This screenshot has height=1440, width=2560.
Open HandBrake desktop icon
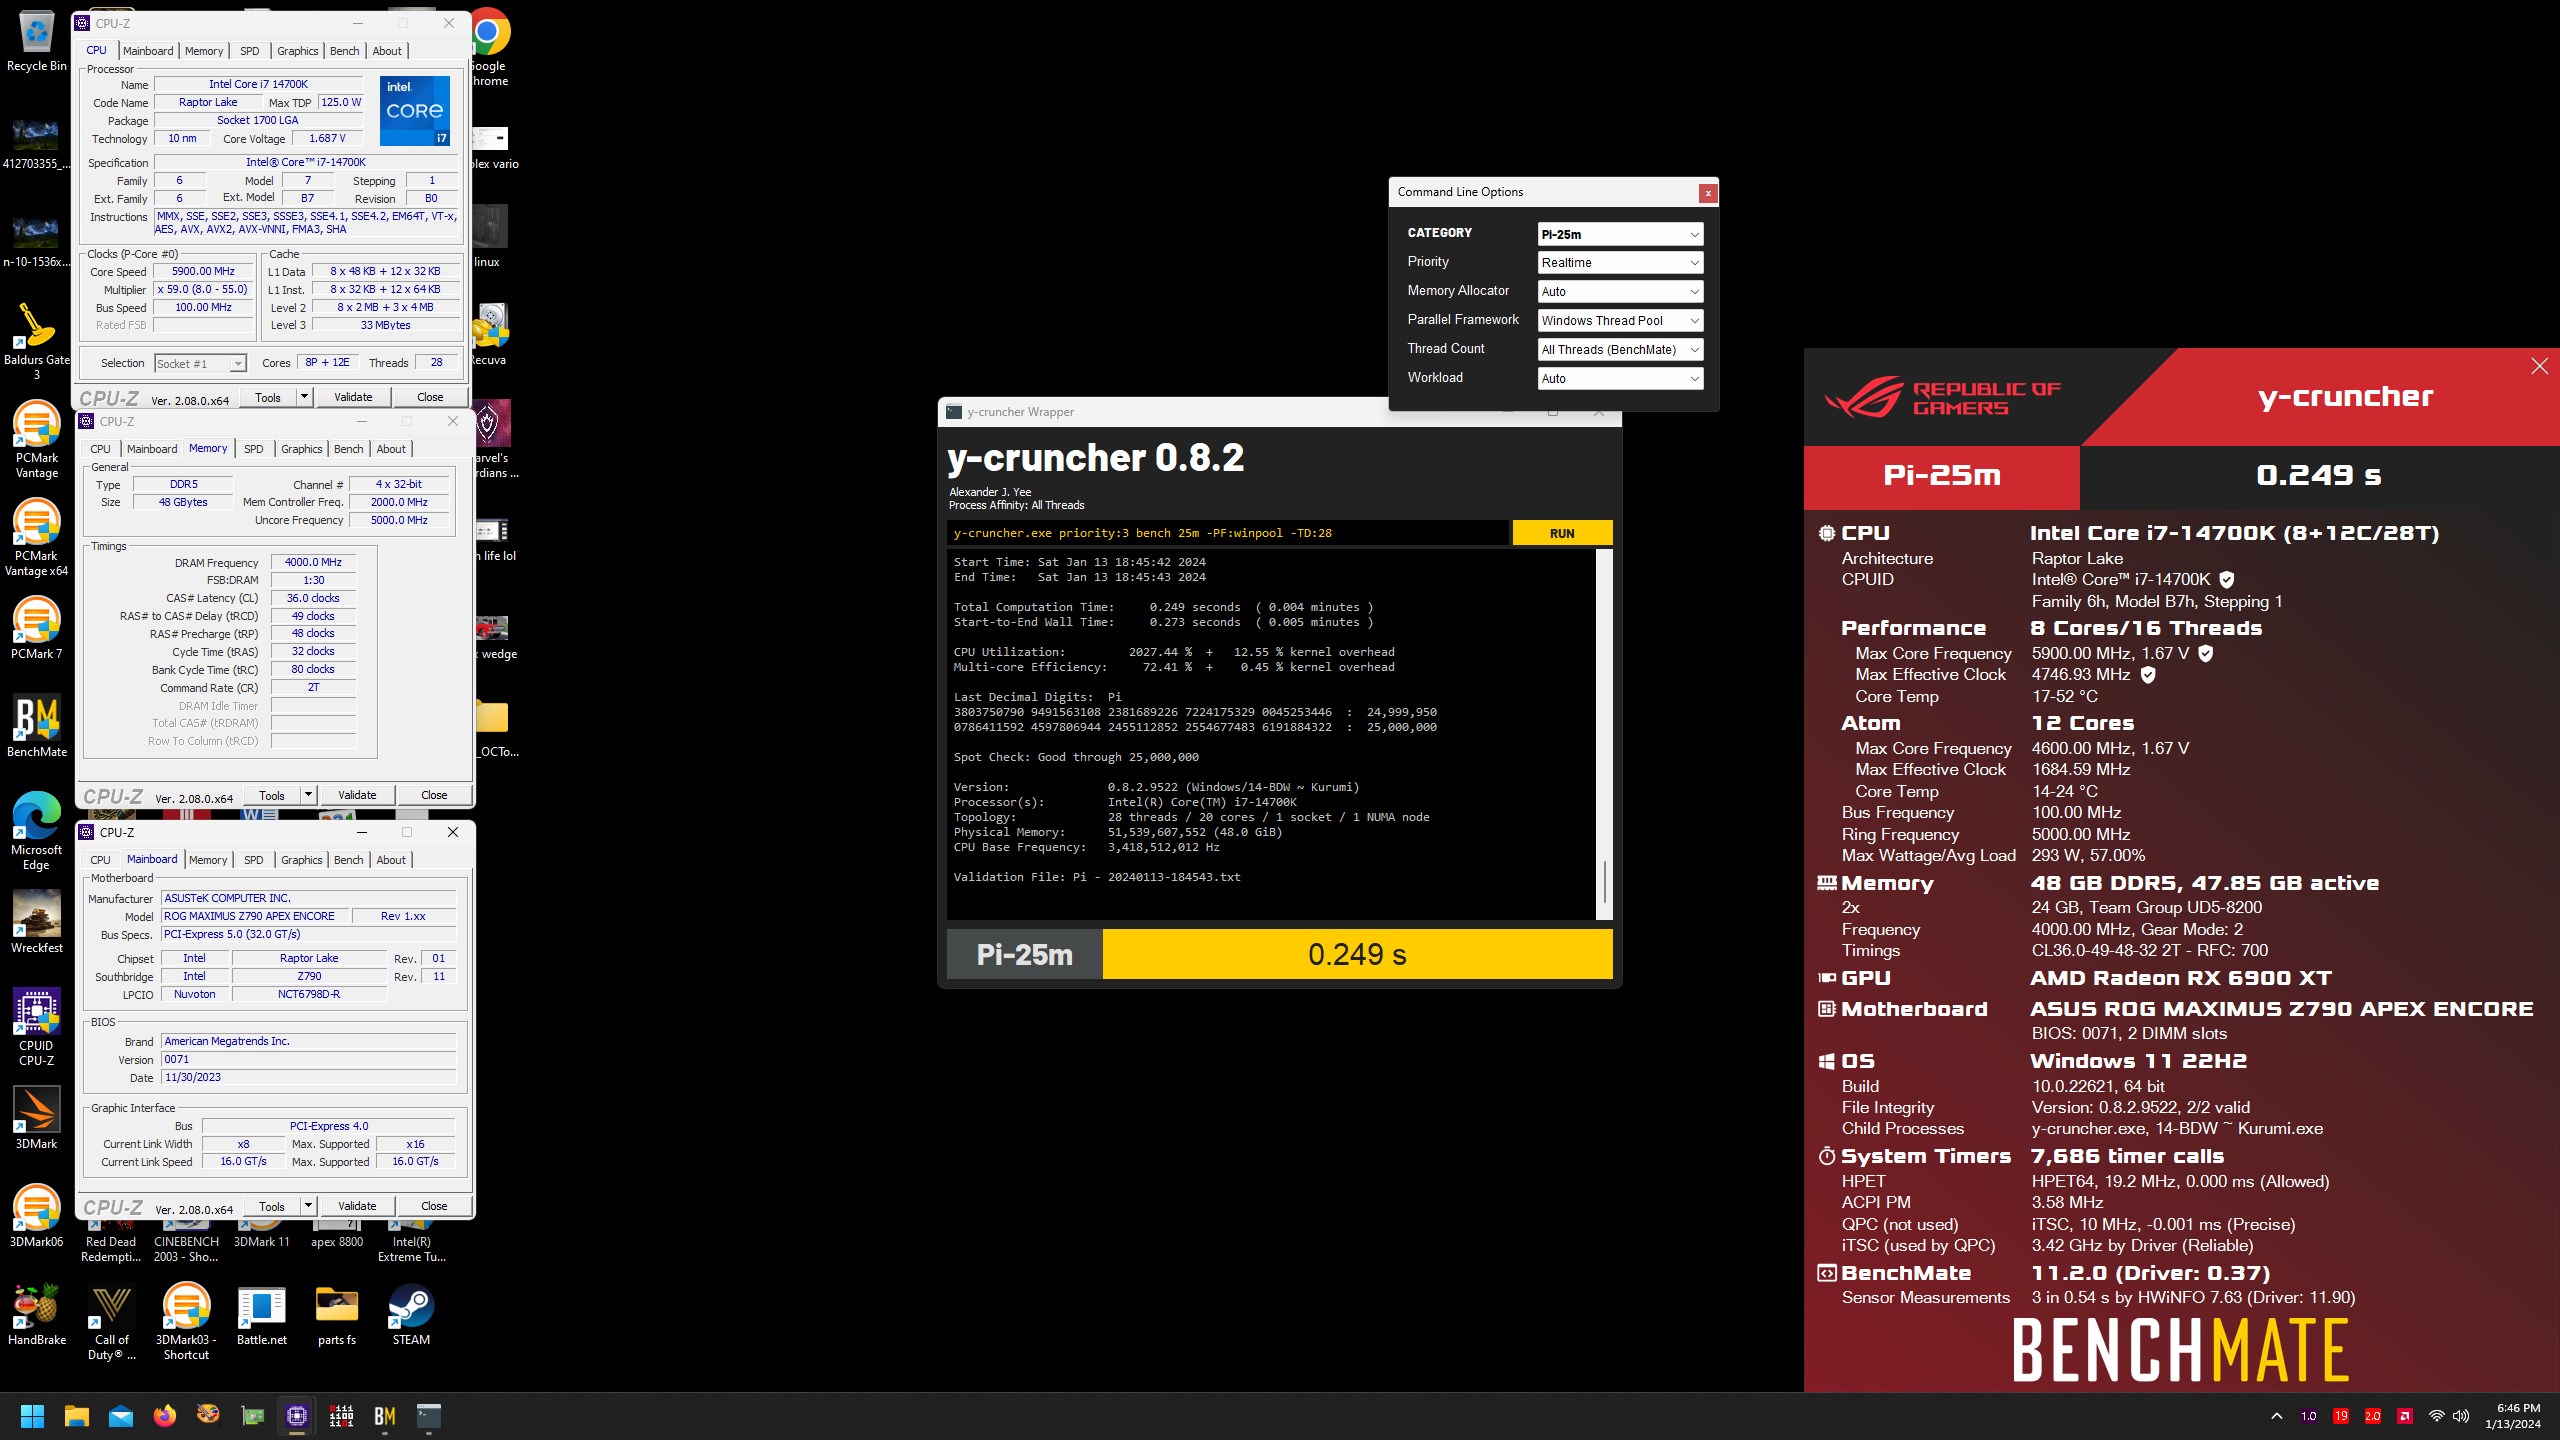click(x=36, y=1314)
